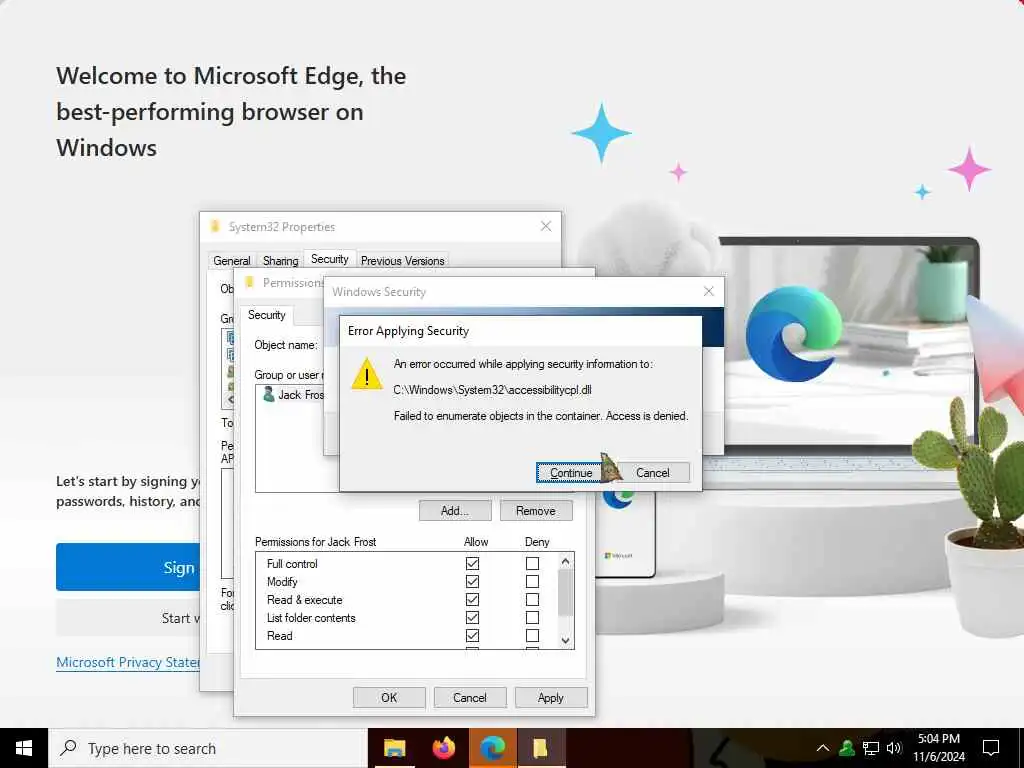
Task: Click Continue in Error Applying Security dialog
Action: click(x=571, y=473)
